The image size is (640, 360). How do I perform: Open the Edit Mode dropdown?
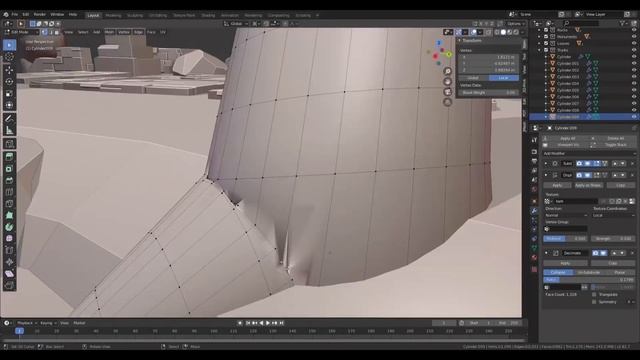click(23, 32)
